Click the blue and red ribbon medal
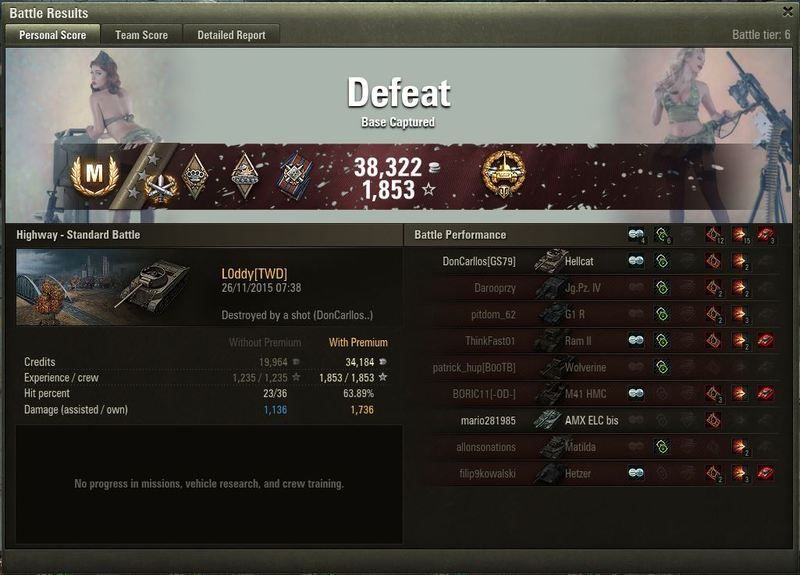Image resolution: width=800 pixels, height=575 pixels. pyautogui.click(x=295, y=176)
